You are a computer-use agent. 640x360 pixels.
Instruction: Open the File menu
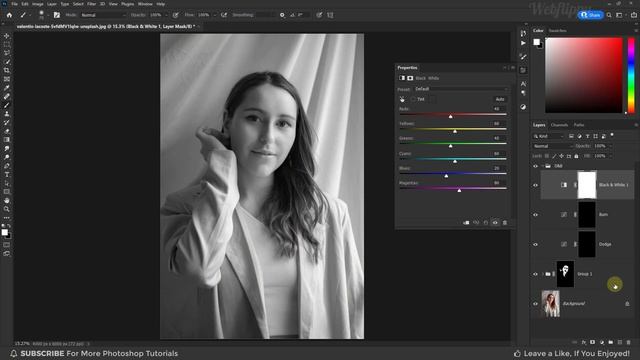click(x=15, y=4)
